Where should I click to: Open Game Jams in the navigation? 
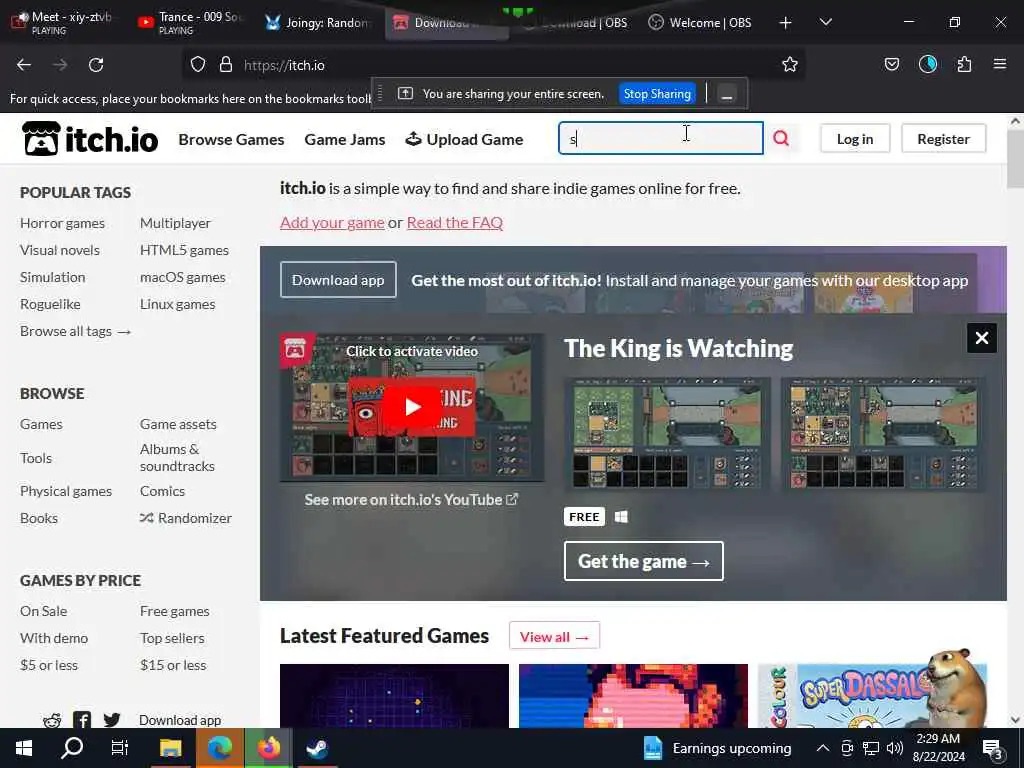(345, 140)
